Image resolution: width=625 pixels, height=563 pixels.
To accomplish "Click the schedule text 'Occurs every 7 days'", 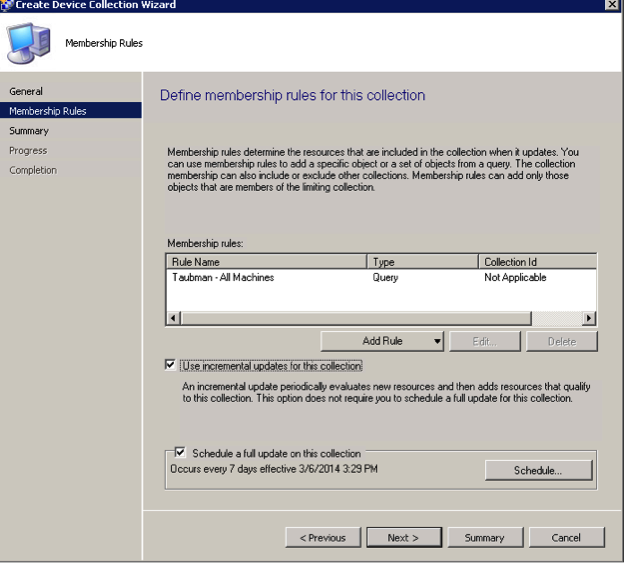I will coord(274,469).
